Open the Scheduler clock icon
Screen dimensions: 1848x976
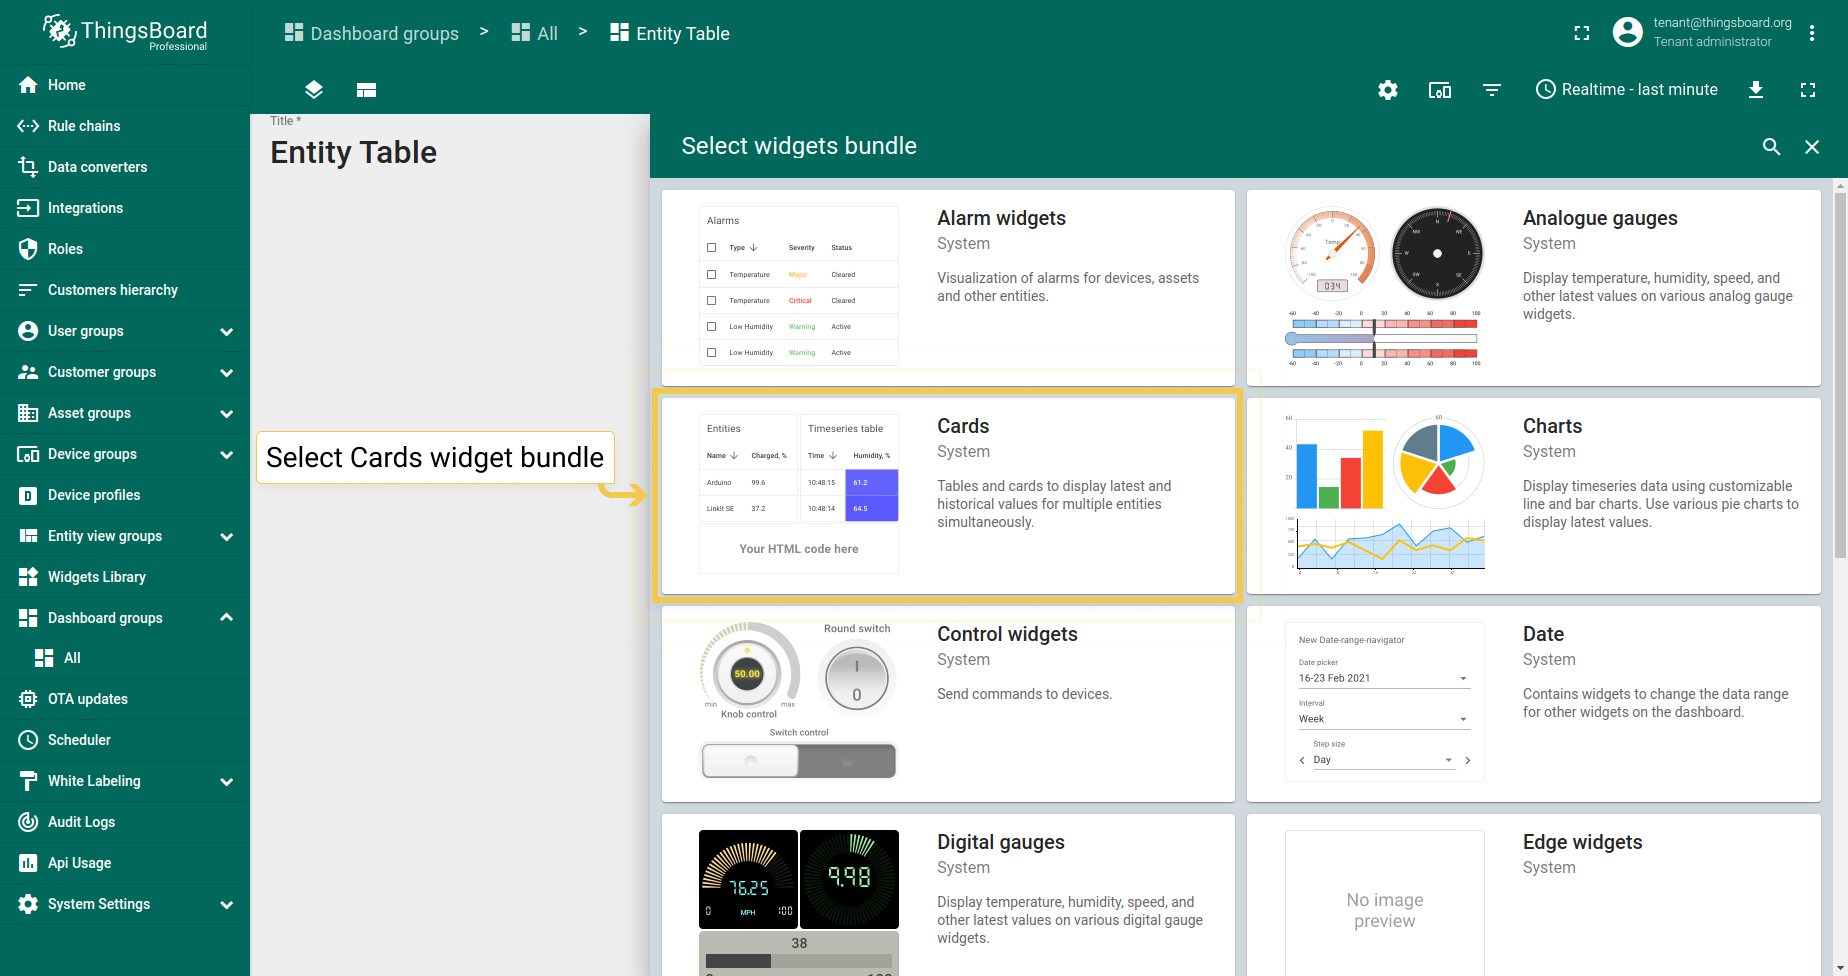[28, 740]
